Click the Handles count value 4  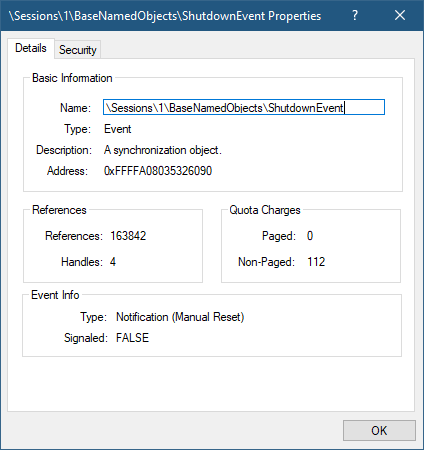click(113, 262)
